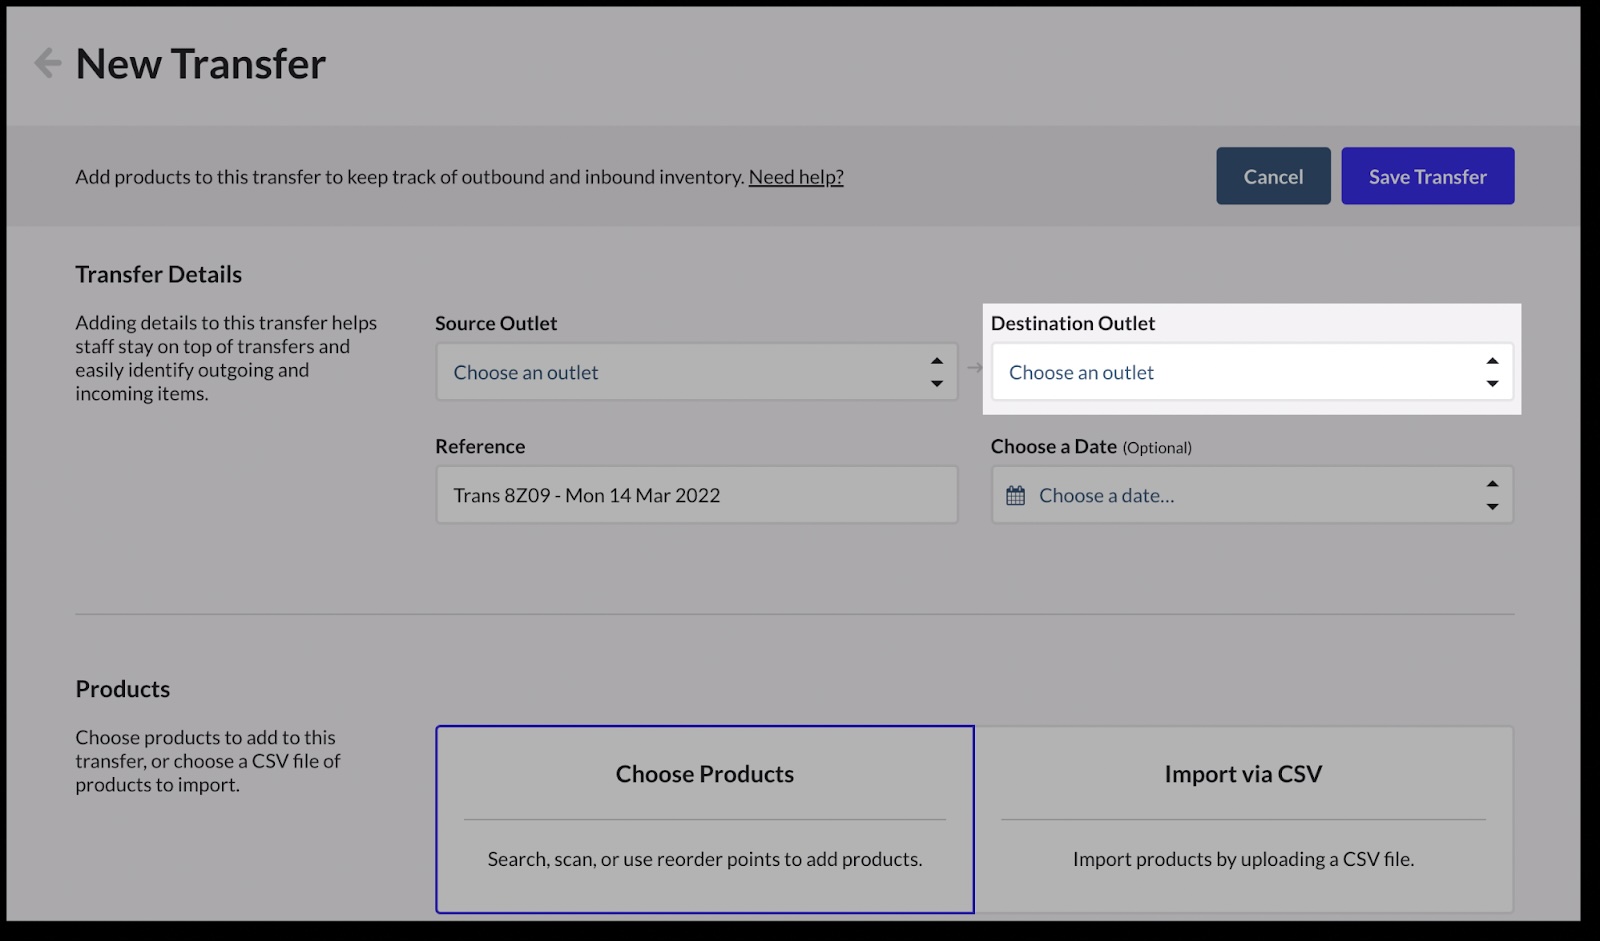Click the transfer direction arrow between outlets
This screenshot has width=1600, height=941.
pos(975,367)
